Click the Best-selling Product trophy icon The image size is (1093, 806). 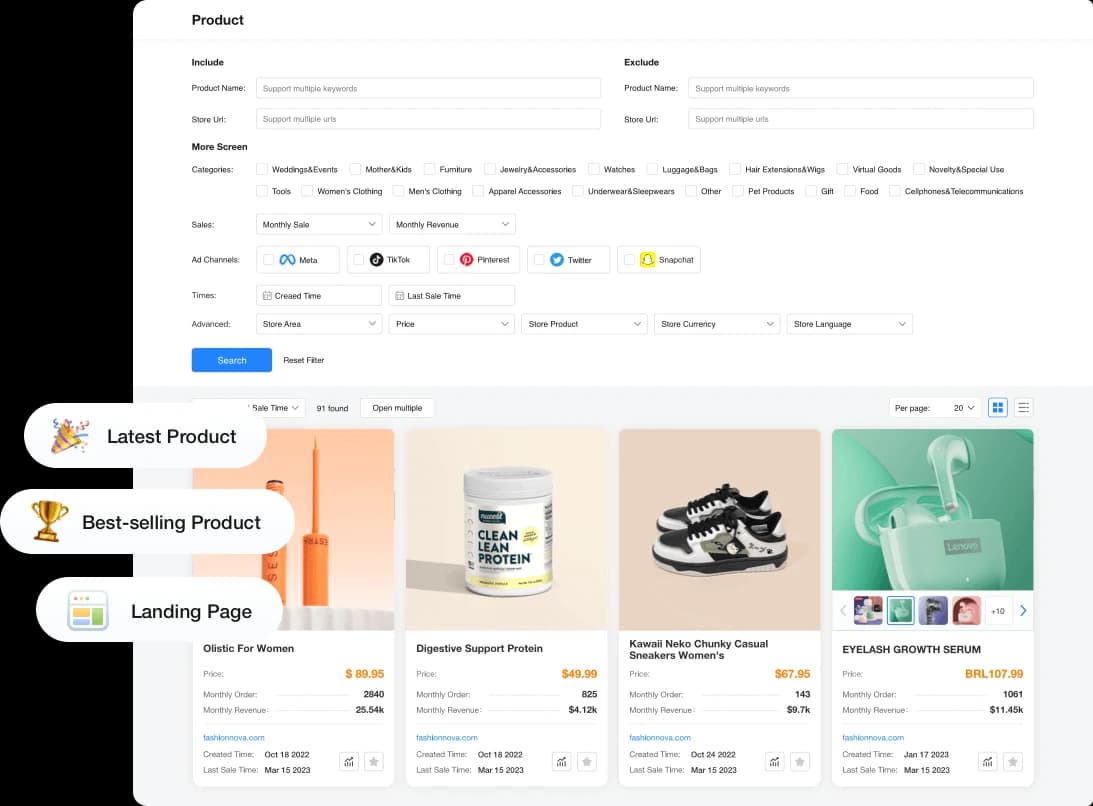(x=49, y=522)
